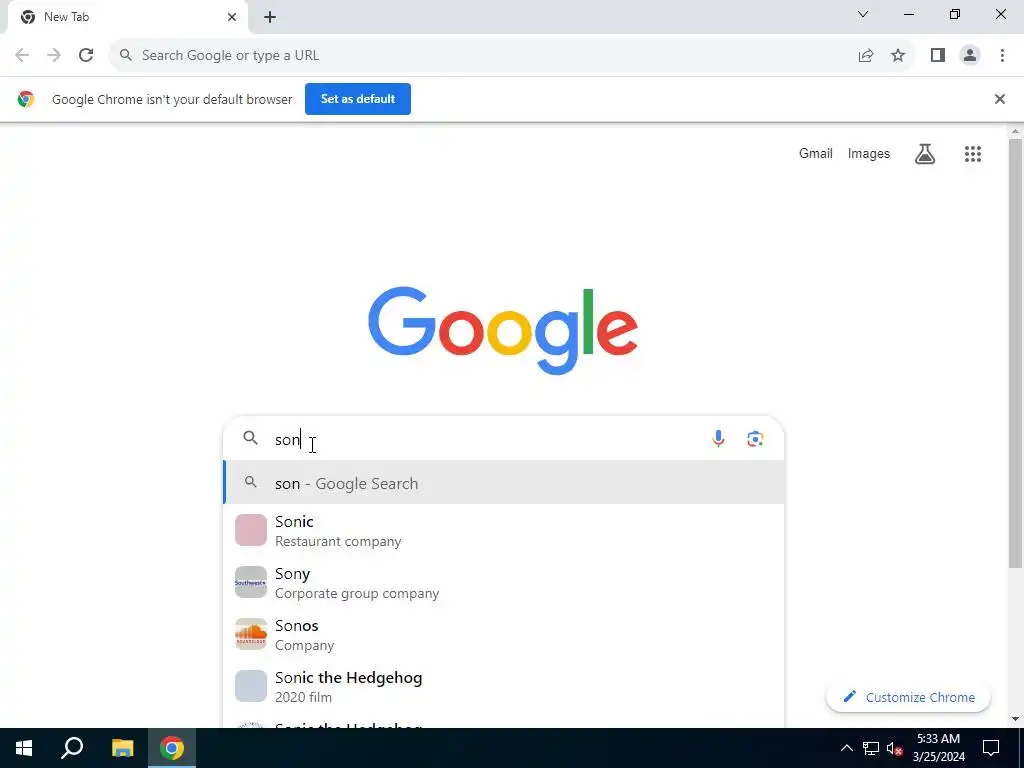
Task: Open the taskbar clock showing 5:33 AM
Action: pyautogui.click(x=938, y=748)
